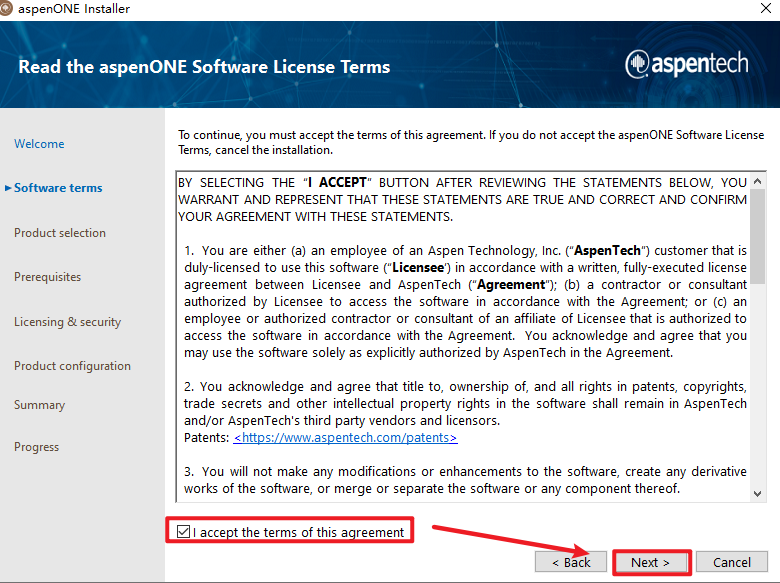
Task: Click the Back button
Action: click(x=570, y=562)
